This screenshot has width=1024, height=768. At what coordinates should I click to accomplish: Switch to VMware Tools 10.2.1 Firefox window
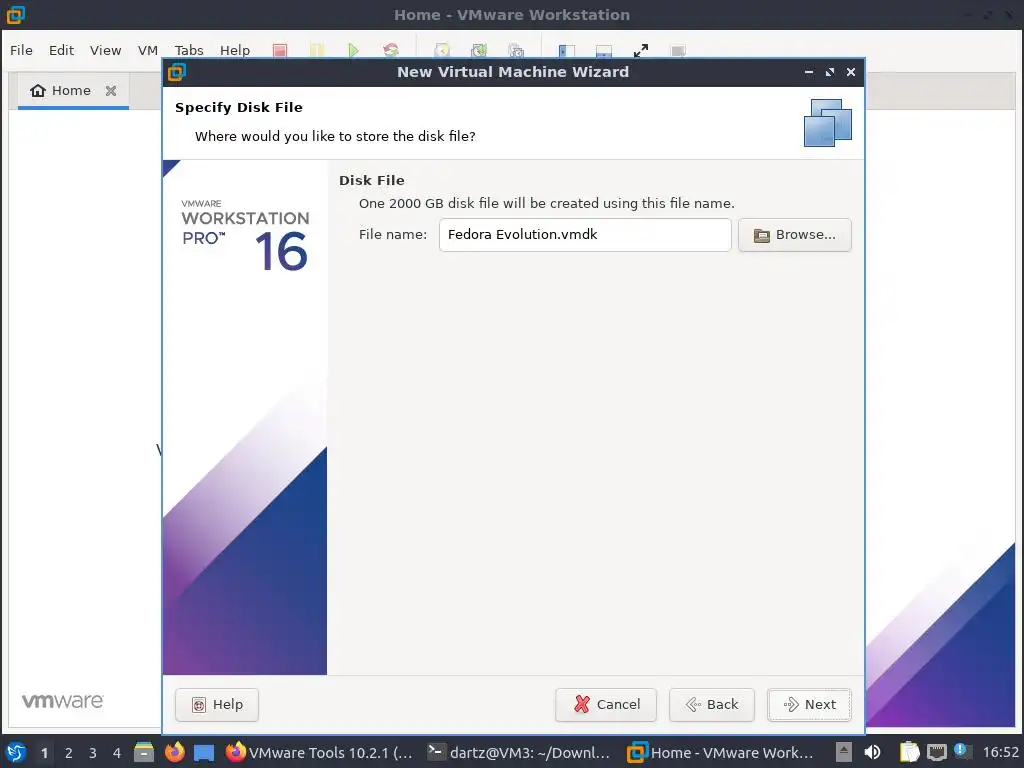click(319, 752)
